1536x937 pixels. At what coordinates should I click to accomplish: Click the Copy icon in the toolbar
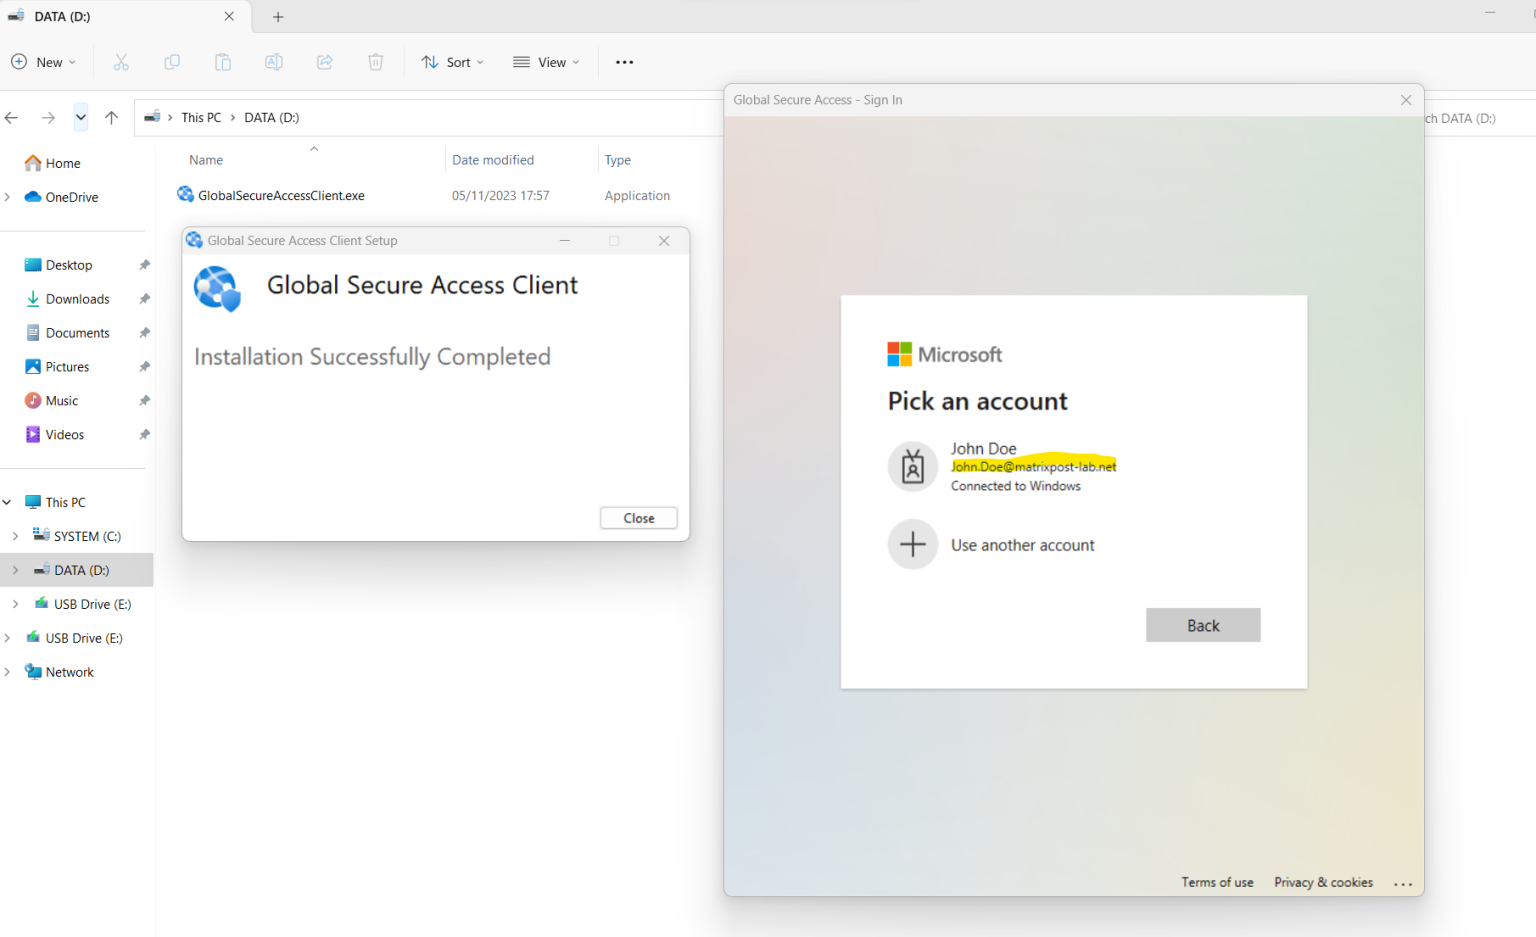tap(172, 62)
